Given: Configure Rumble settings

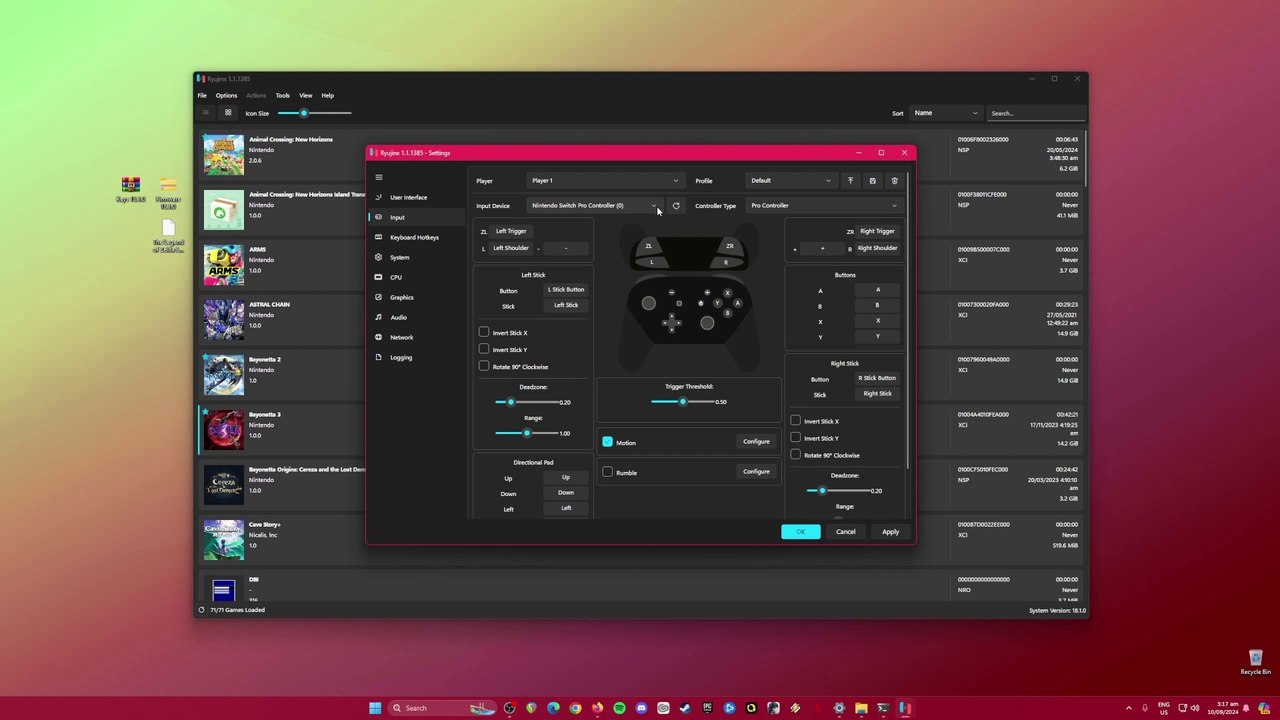Looking at the screenshot, I should tap(756, 472).
